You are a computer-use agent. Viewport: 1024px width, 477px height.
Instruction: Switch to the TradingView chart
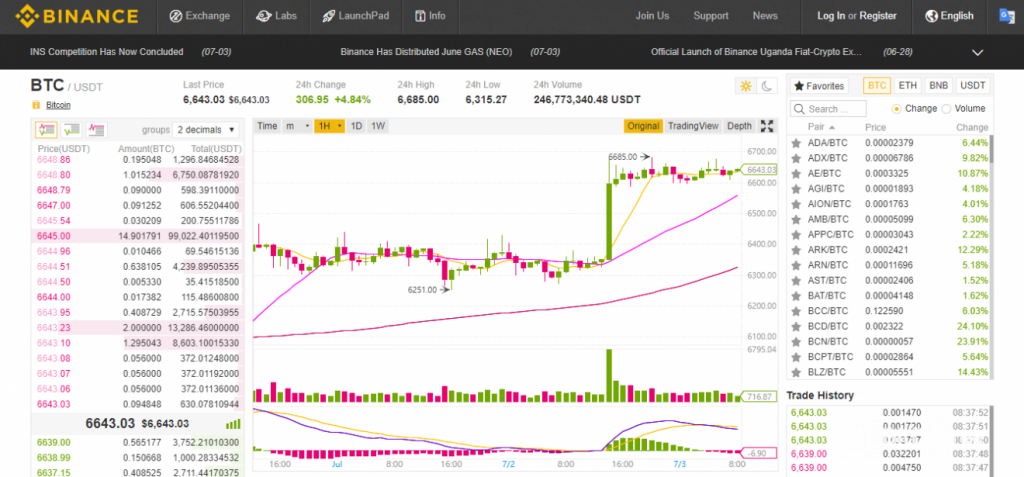click(693, 126)
